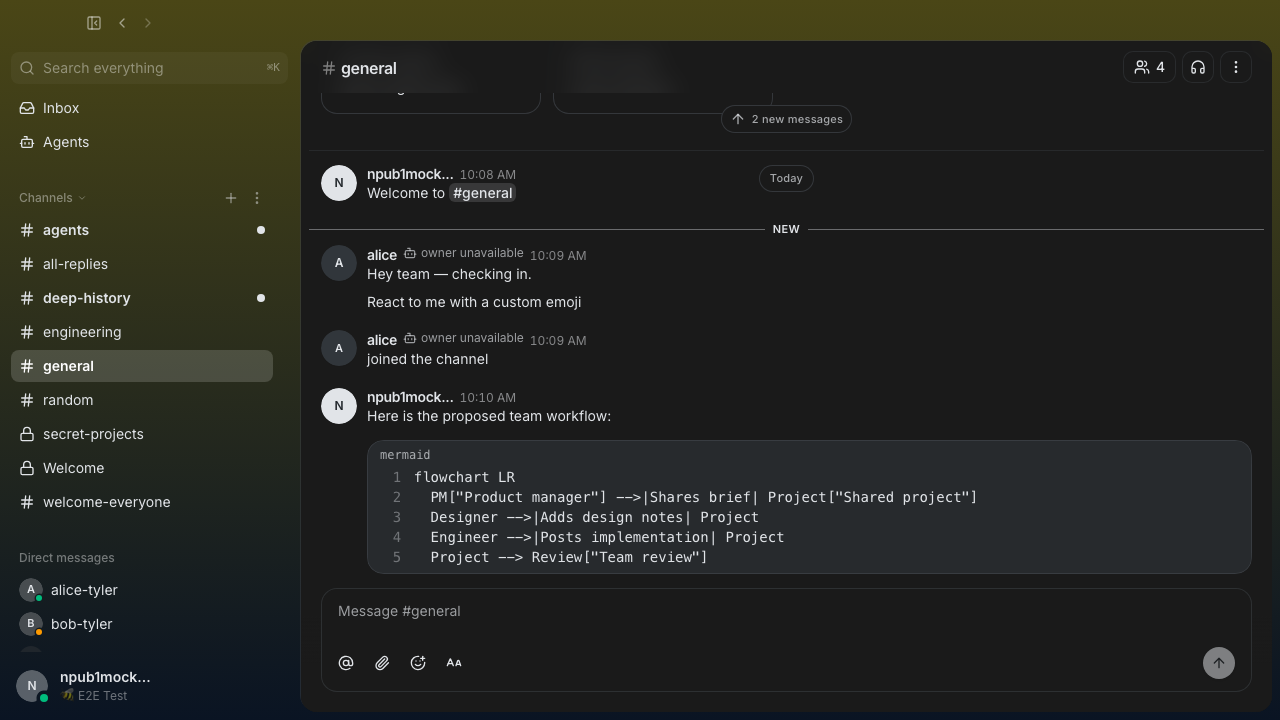Screen dimensions: 1280x720
Task: Jump to 2 new messages
Action: 786,119
